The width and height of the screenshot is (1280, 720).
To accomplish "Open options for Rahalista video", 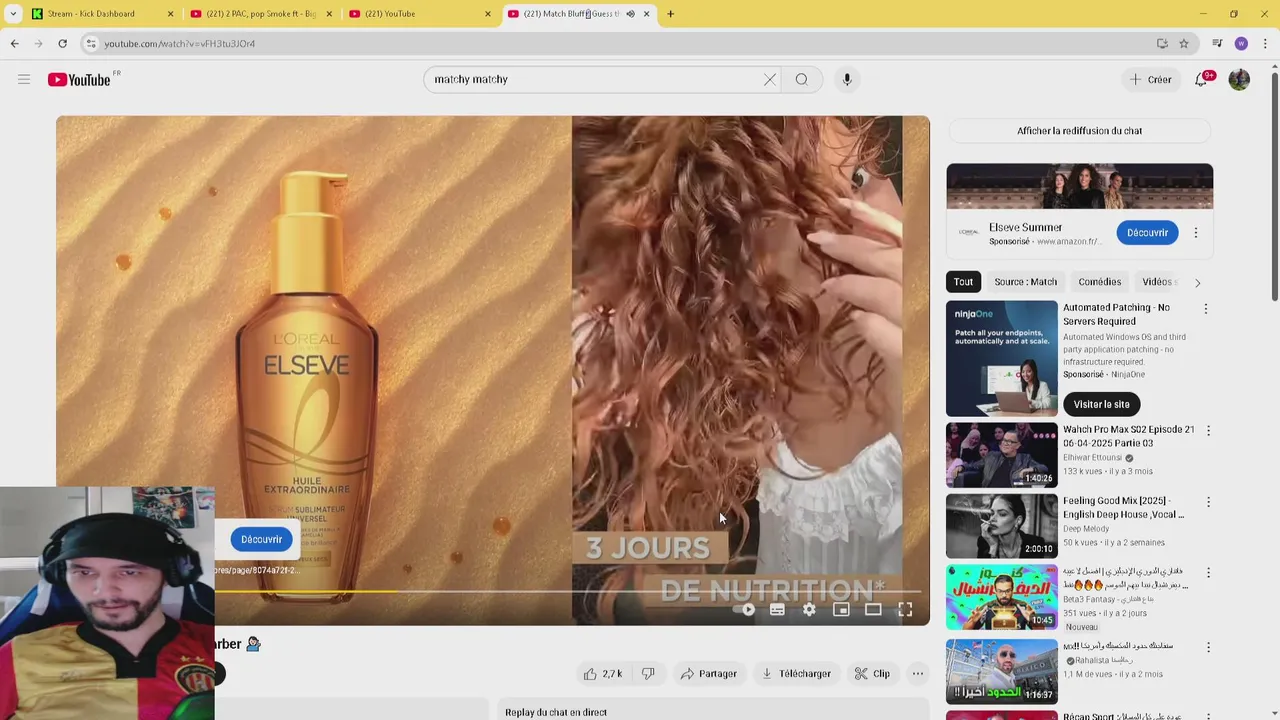I will 1208,647.
